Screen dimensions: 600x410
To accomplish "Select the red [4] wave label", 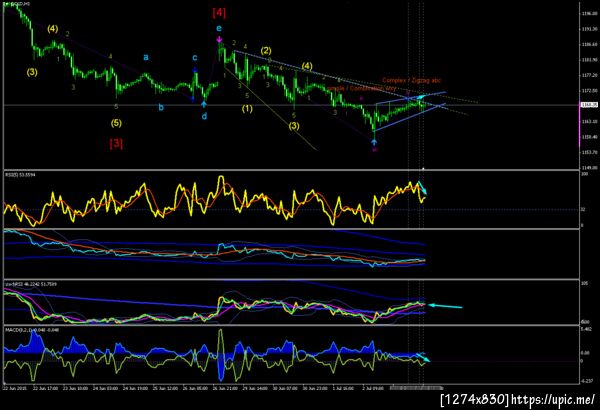I will click(219, 13).
